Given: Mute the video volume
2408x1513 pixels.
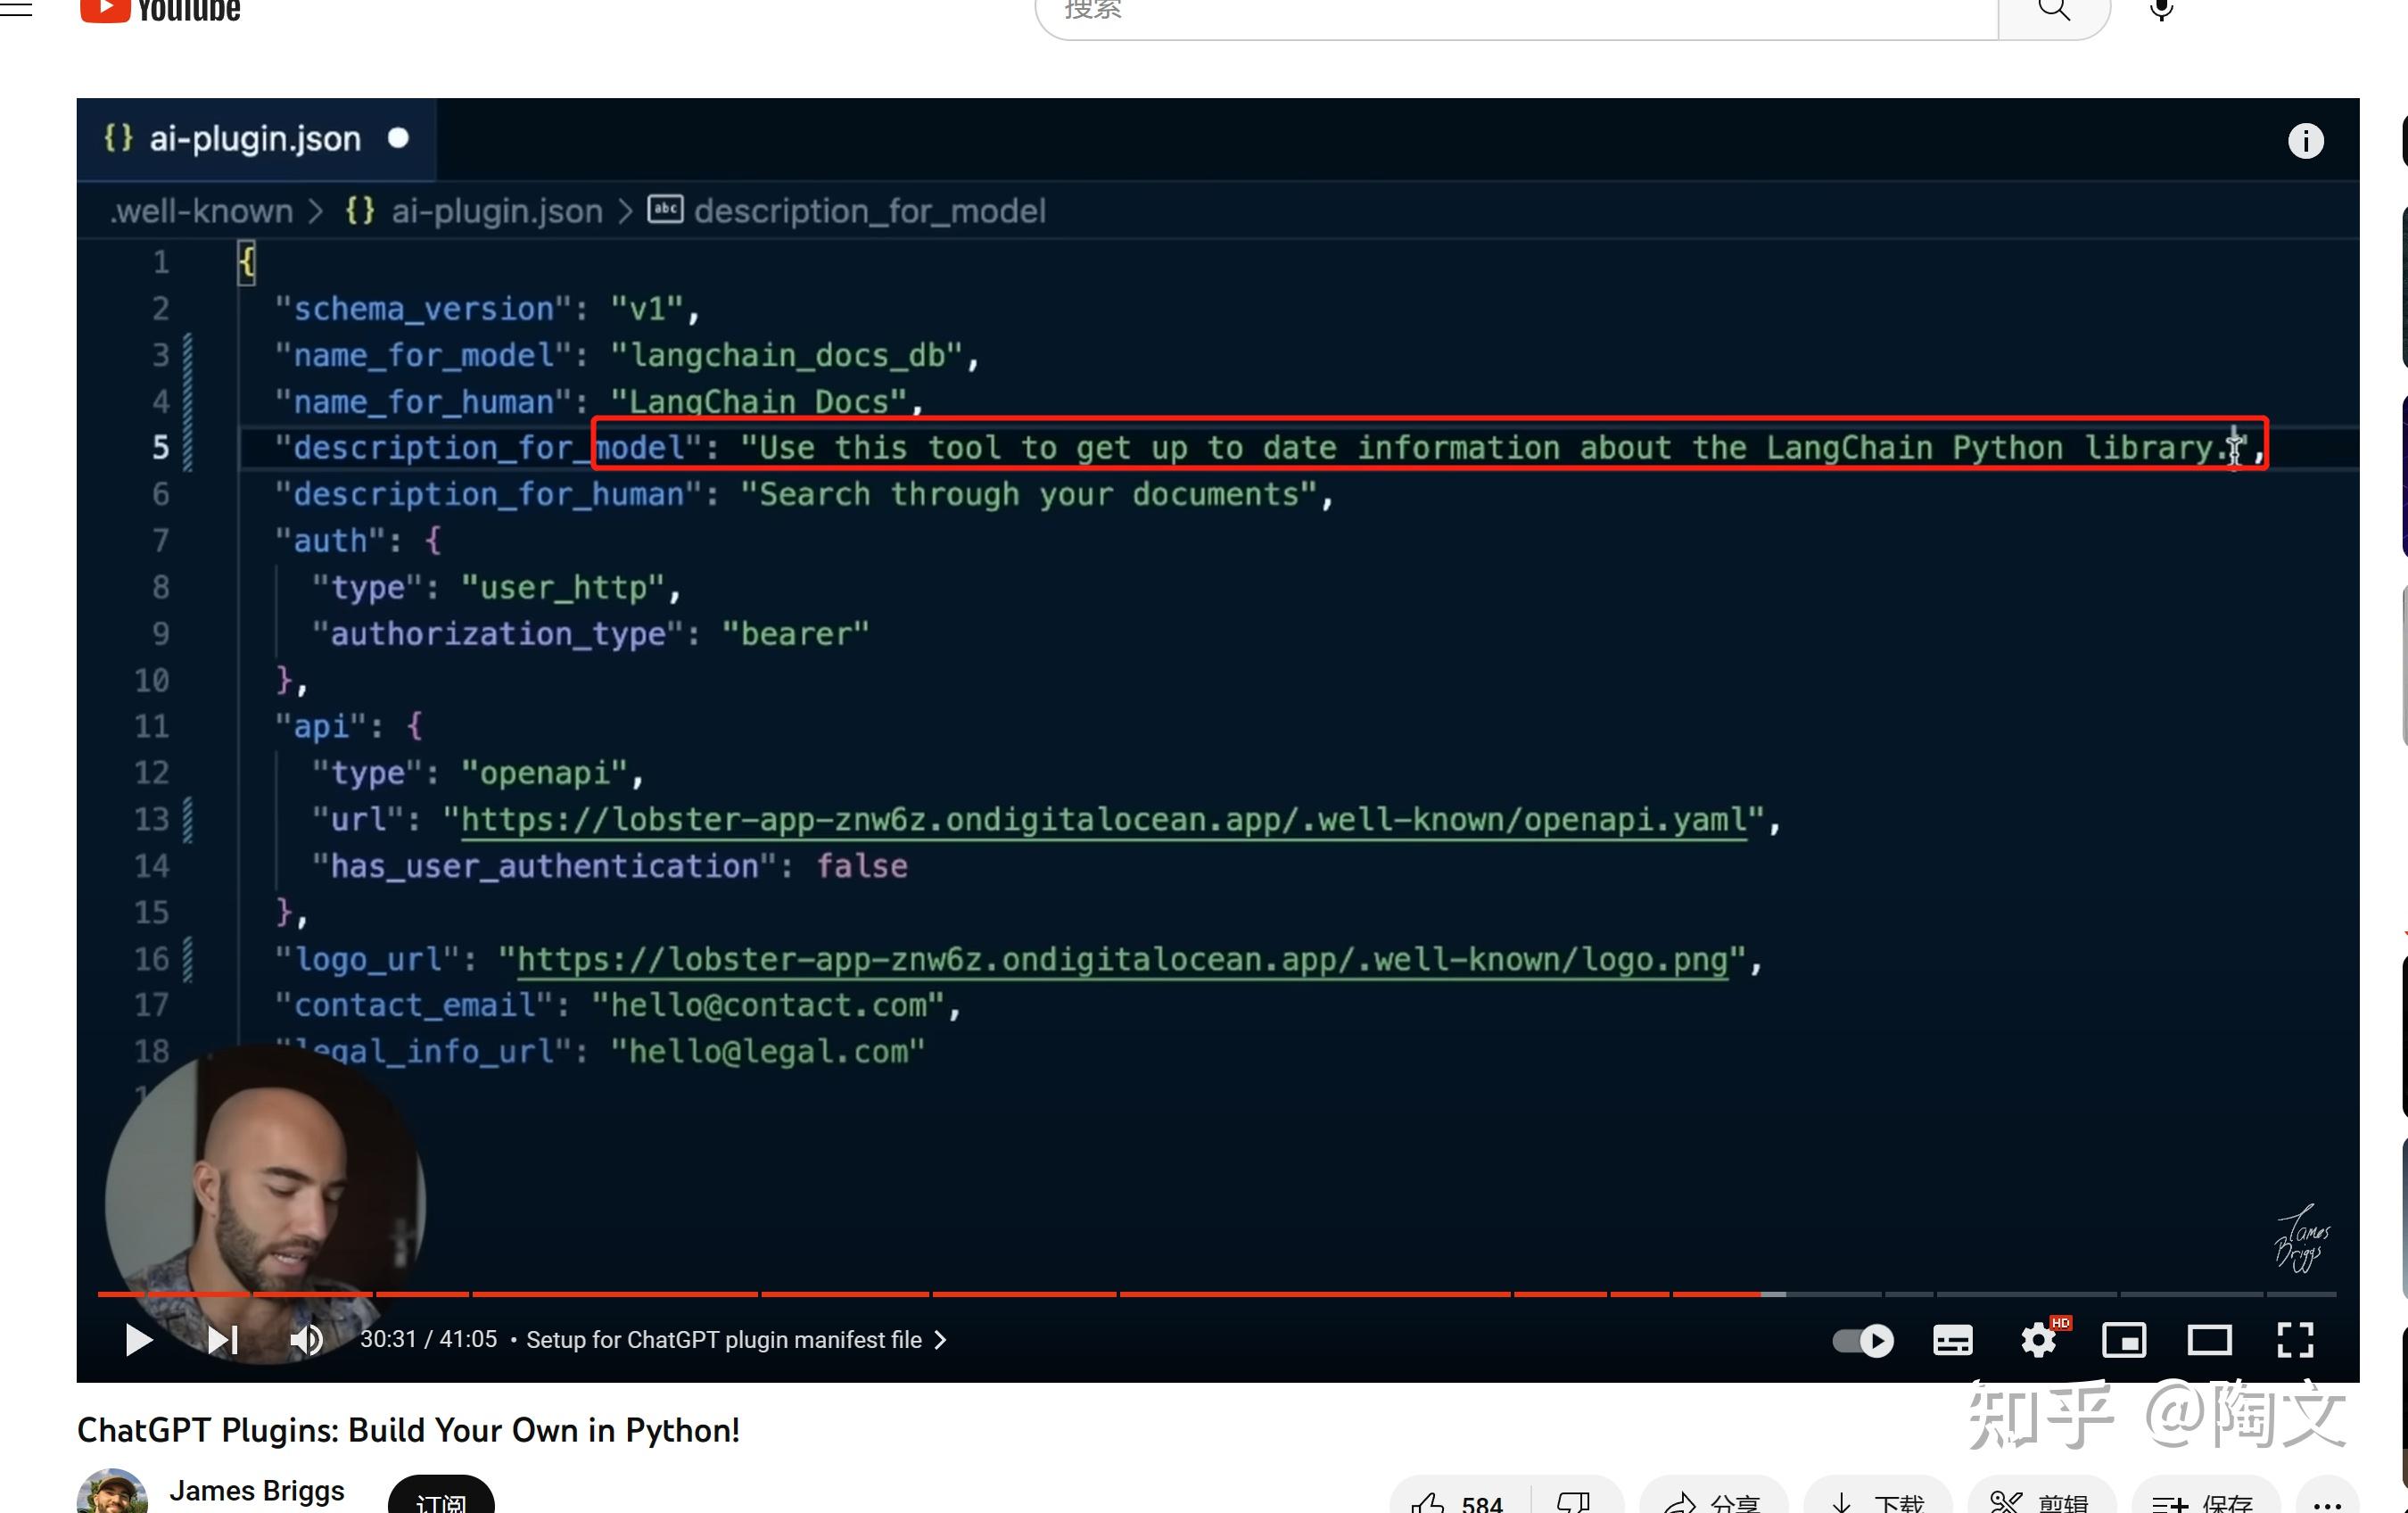Looking at the screenshot, I should (x=306, y=1339).
